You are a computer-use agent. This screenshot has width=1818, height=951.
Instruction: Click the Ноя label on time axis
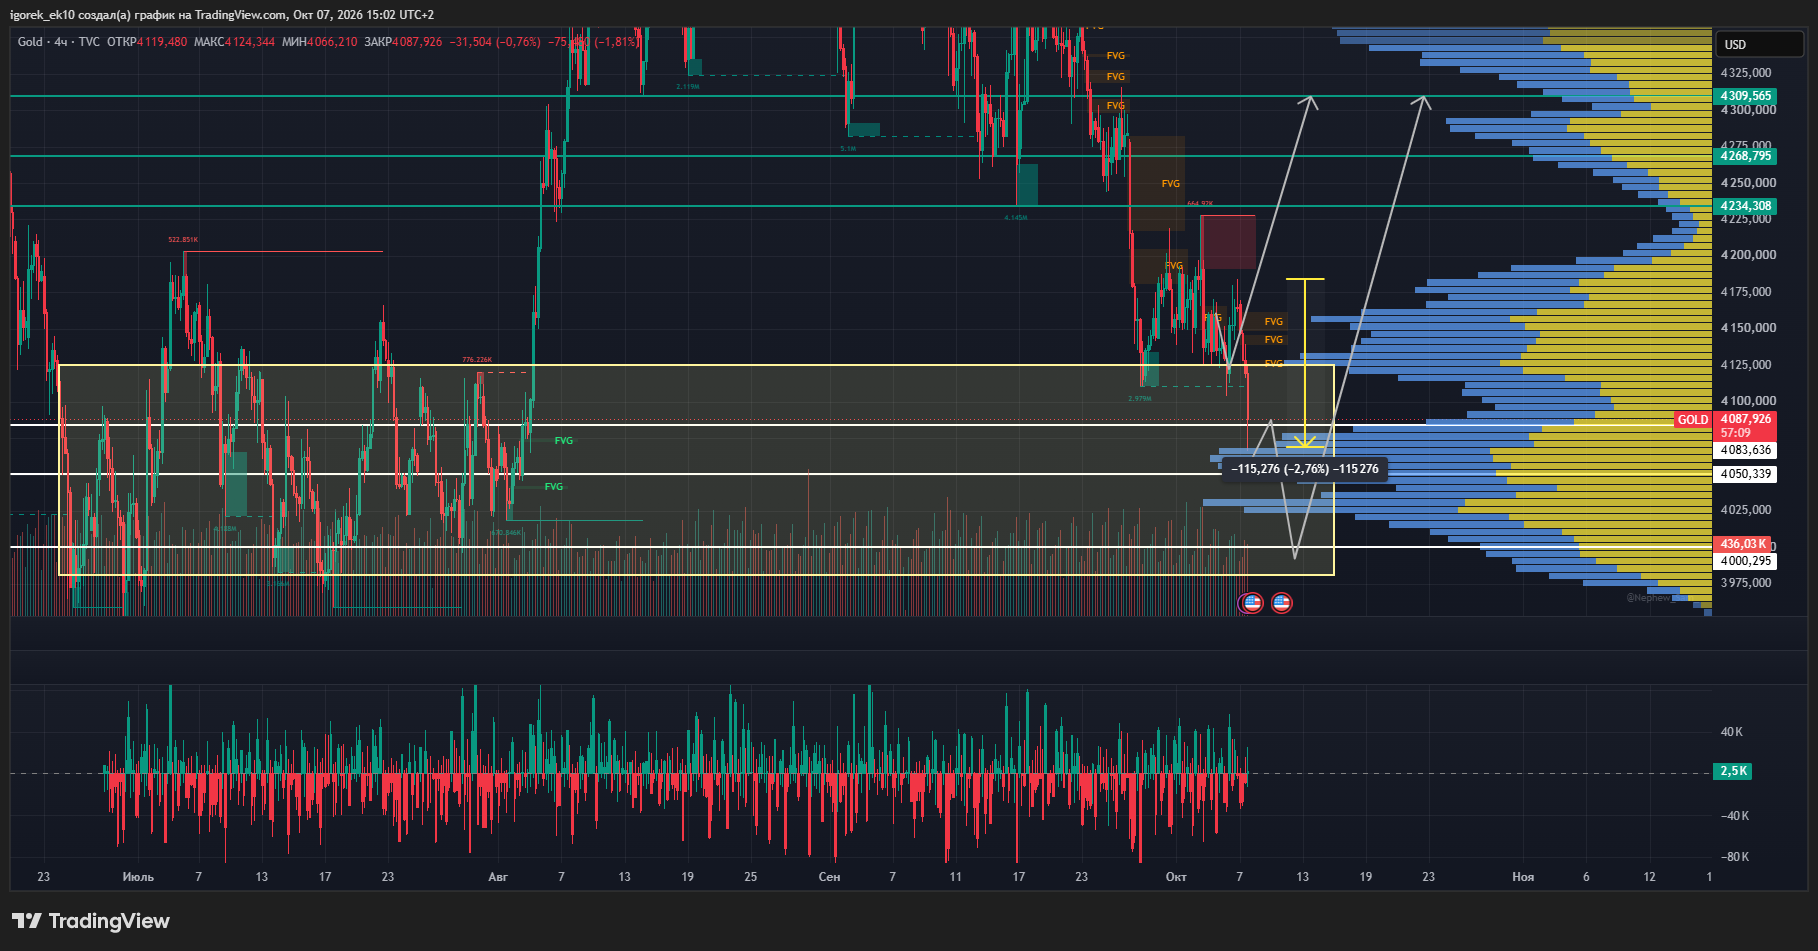pyautogui.click(x=1523, y=877)
